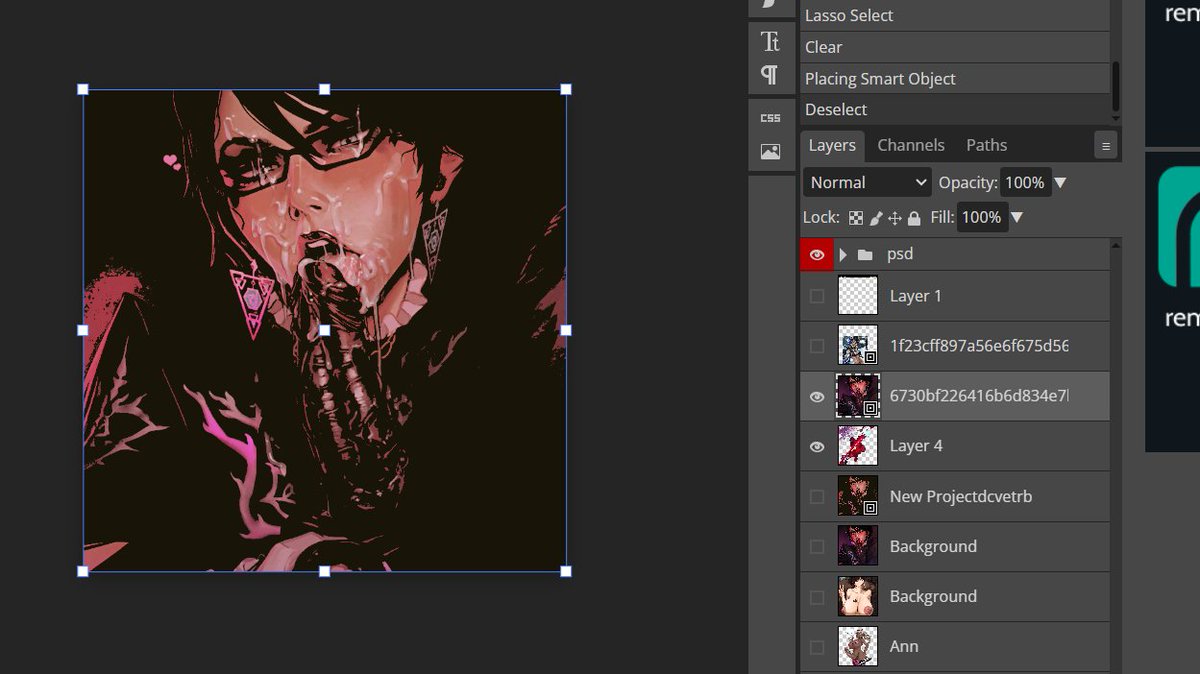Hide the psd folder group
The height and width of the screenshot is (674, 1200).
coord(817,255)
